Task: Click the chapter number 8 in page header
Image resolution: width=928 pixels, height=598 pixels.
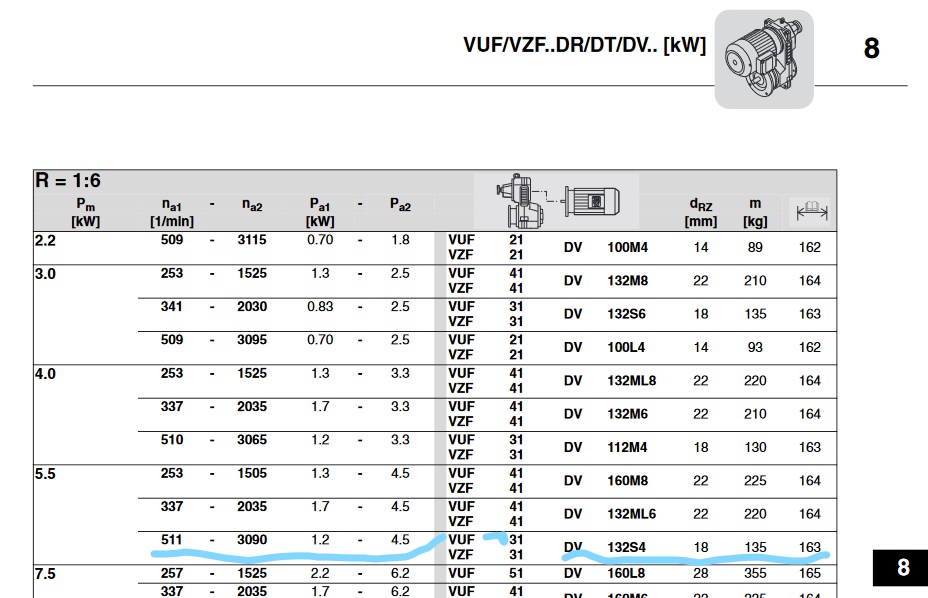Action: [871, 48]
